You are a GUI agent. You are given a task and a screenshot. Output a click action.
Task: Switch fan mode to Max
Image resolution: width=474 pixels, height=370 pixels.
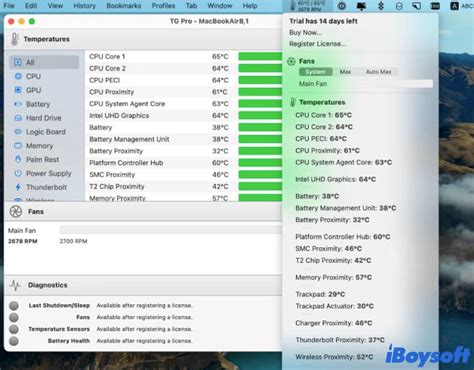[x=345, y=72]
